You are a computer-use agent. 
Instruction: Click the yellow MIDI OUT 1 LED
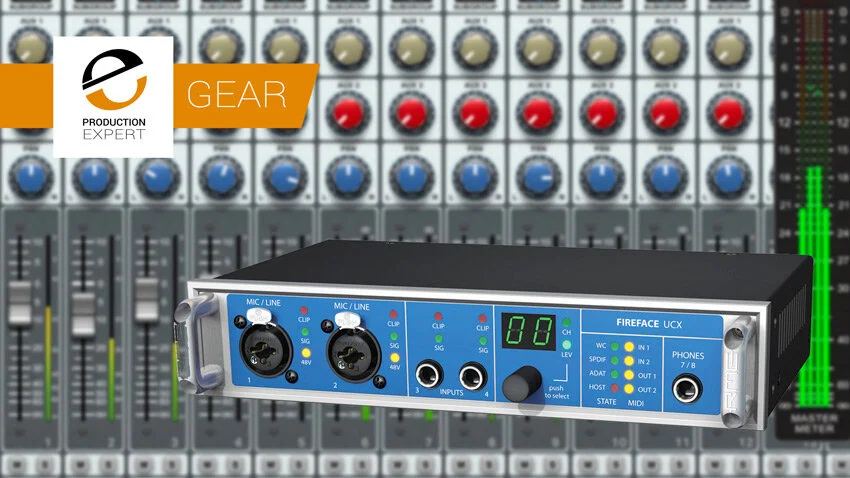pyautogui.click(x=629, y=375)
